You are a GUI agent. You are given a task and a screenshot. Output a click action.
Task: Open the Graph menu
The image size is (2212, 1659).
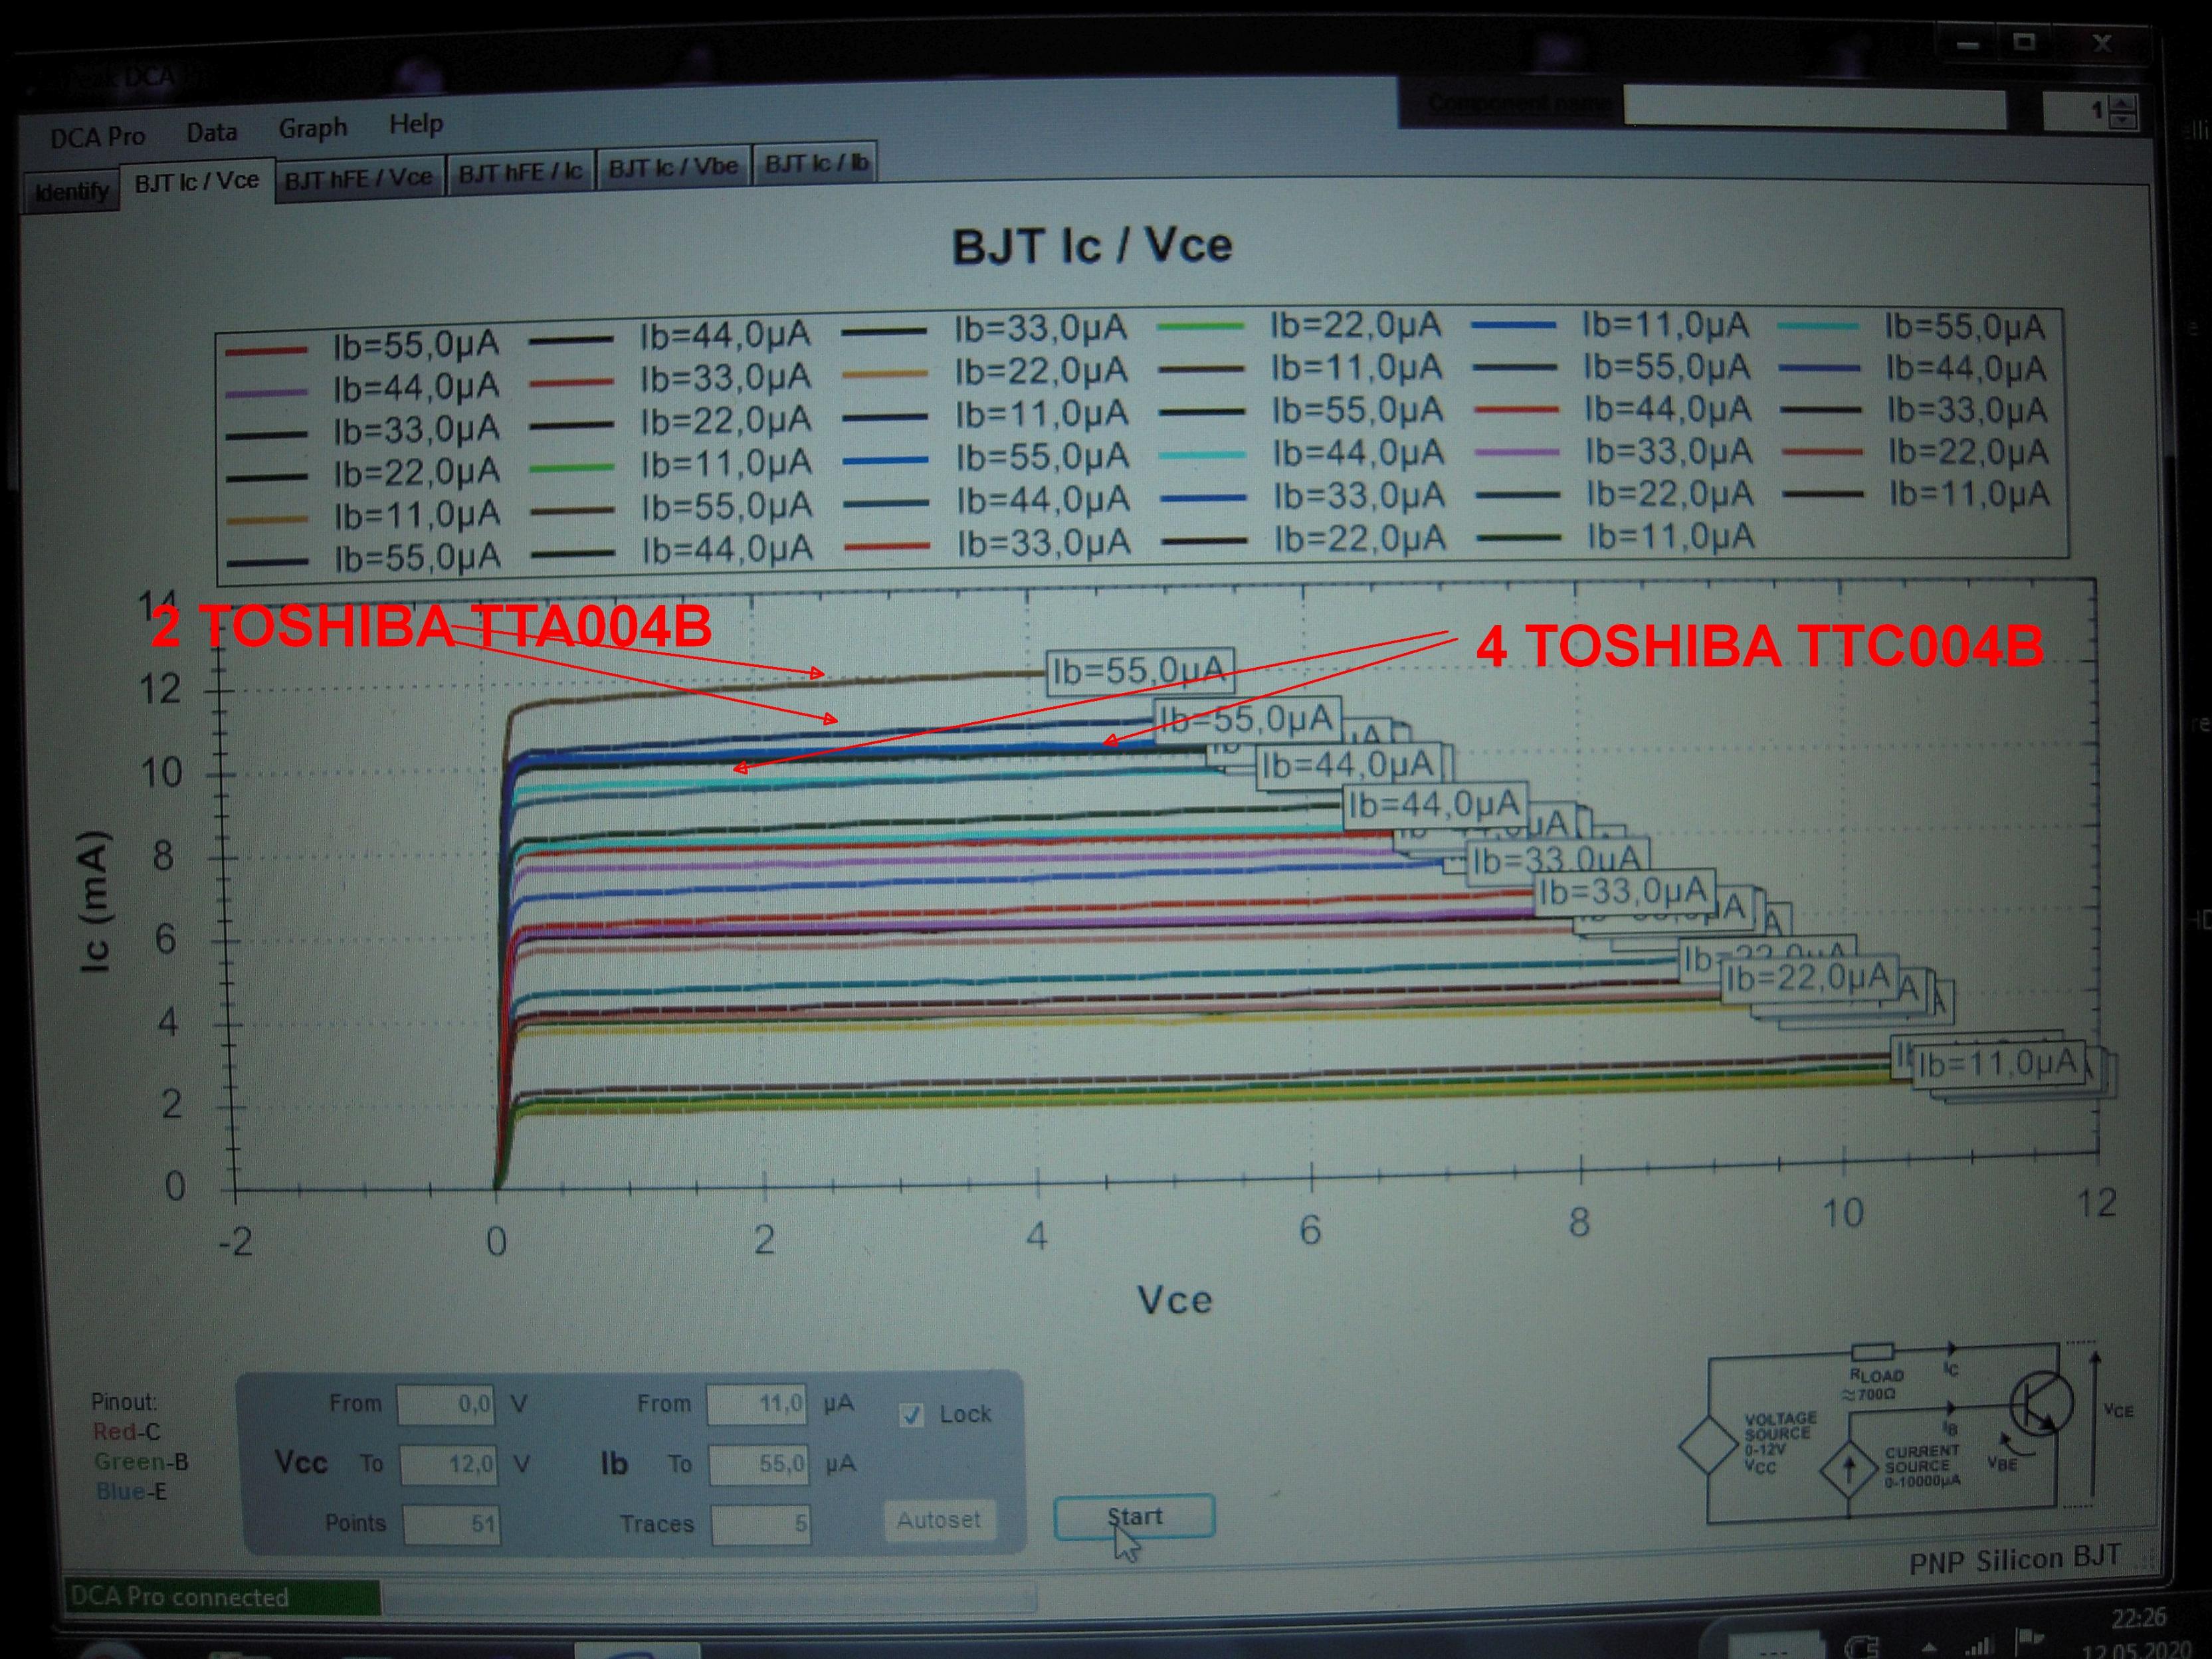click(x=312, y=128)
